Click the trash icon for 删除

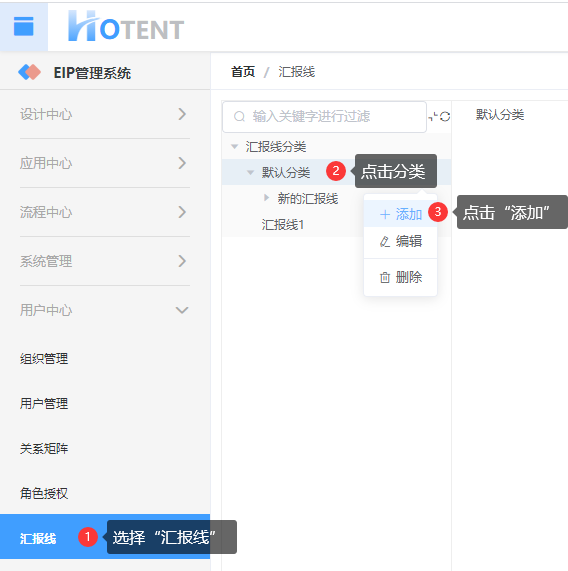click(385, 277)
